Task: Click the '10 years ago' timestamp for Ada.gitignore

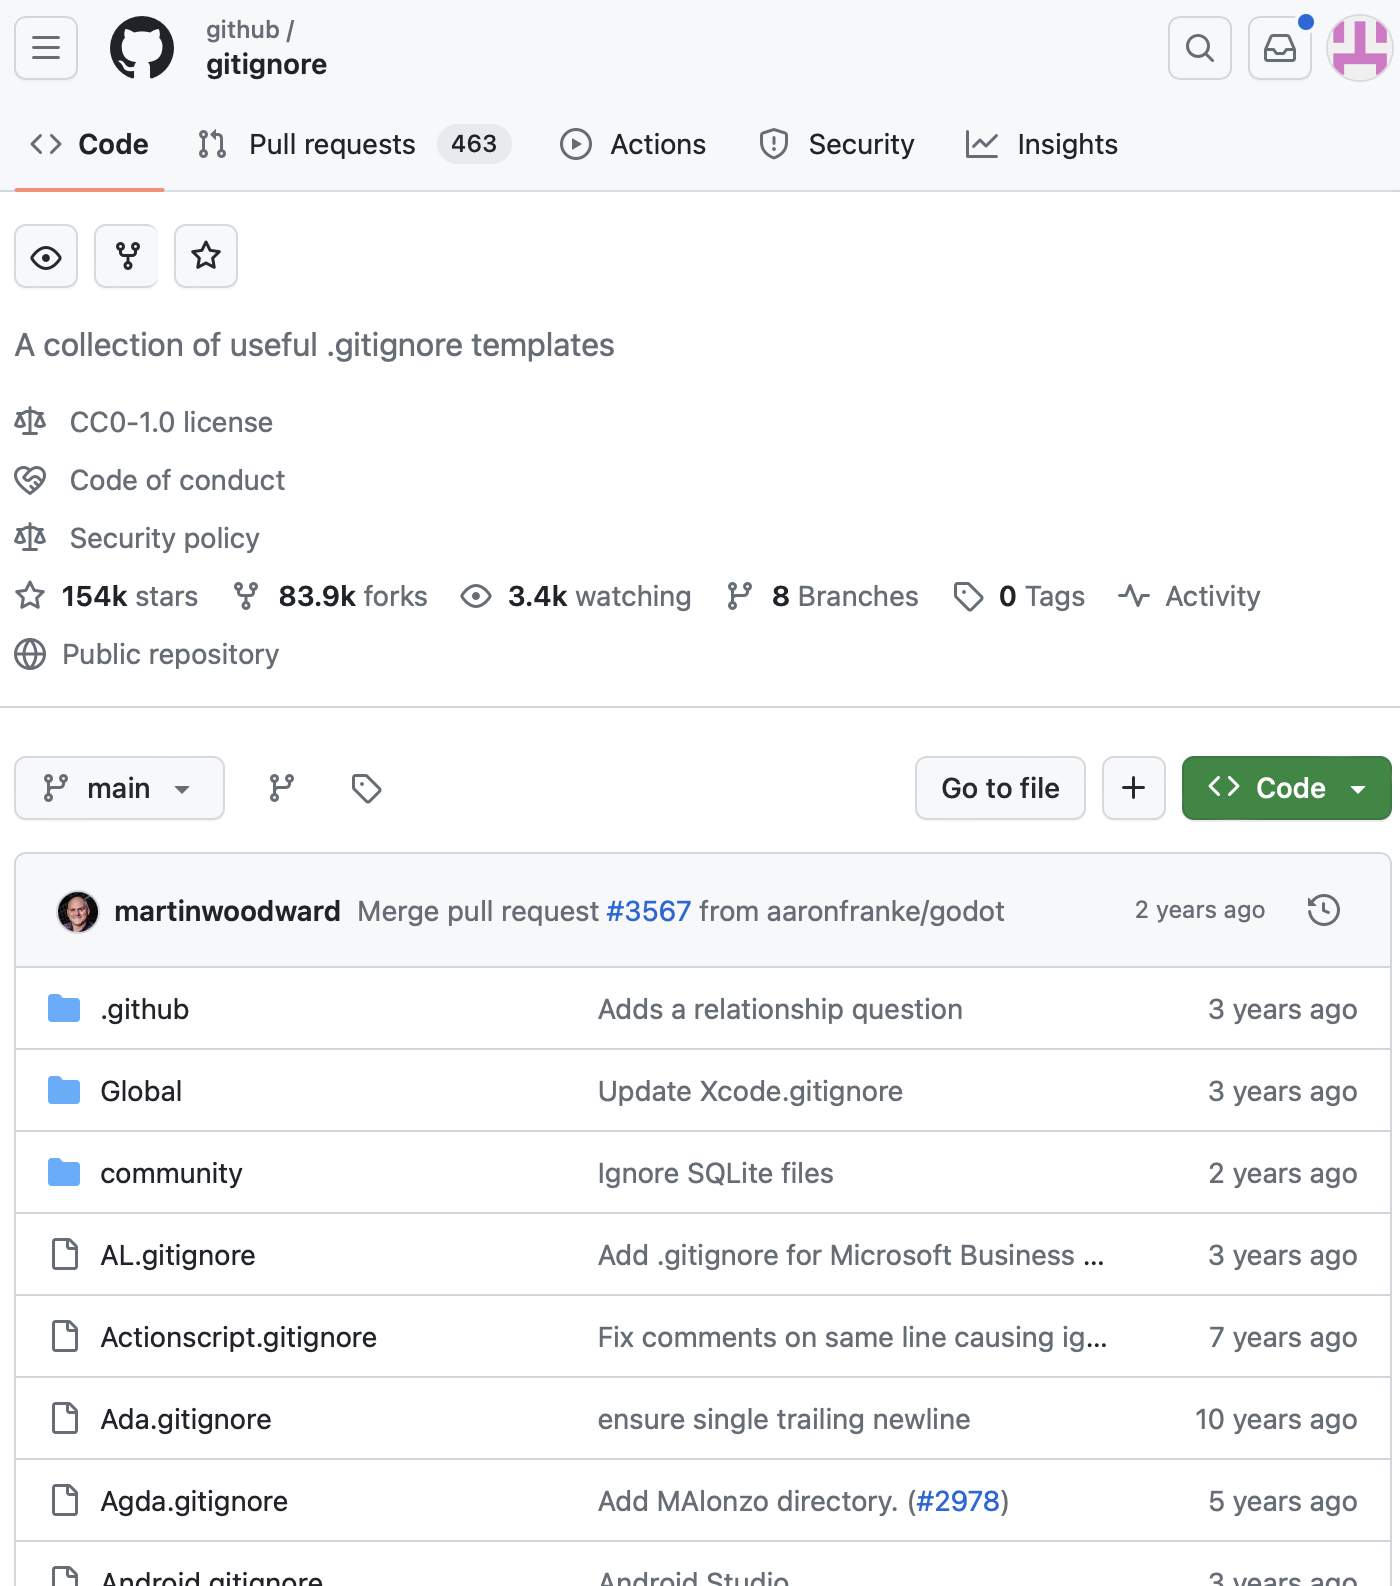Action: click(1276, 1419)
